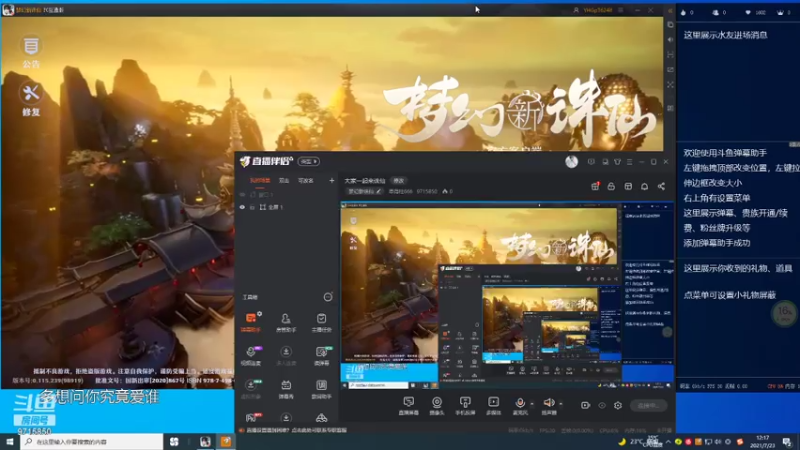Expand the speaker volume dropdown arrow
Viewport: 800px width, 450px height.
(x=561, y=404)
